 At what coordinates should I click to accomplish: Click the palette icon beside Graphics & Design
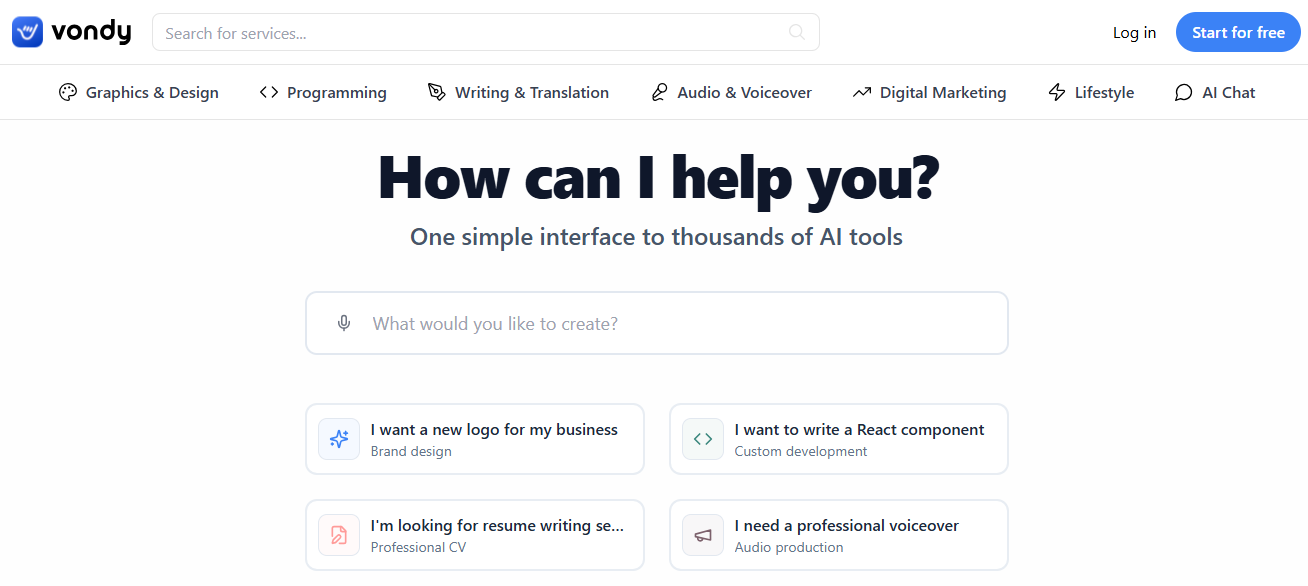pos(68,92)
